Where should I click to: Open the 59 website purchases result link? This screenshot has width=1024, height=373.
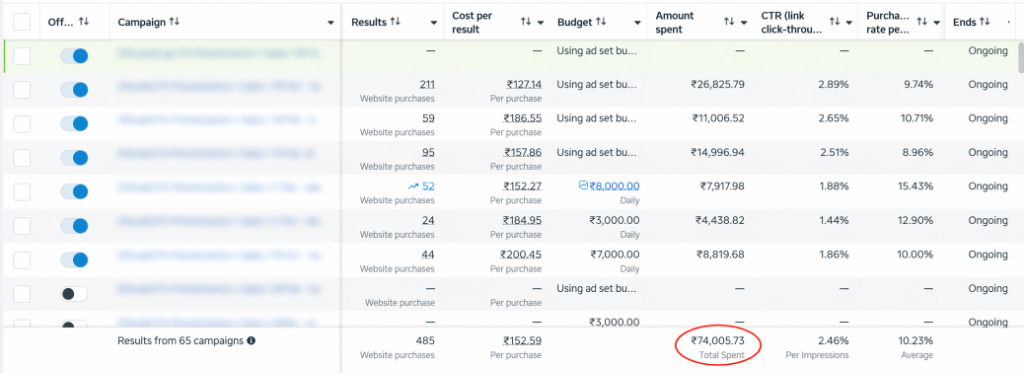point(429,118)
